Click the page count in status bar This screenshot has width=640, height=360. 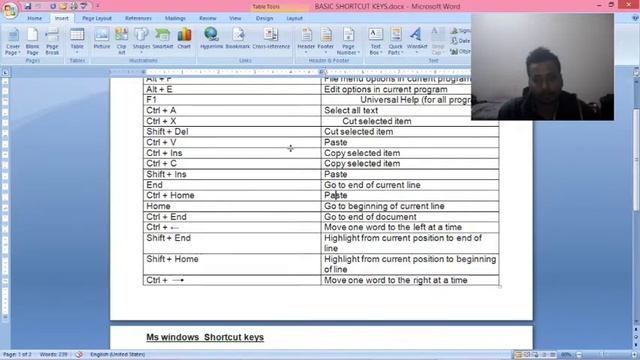pyautogui.click(x=17, y=355)
